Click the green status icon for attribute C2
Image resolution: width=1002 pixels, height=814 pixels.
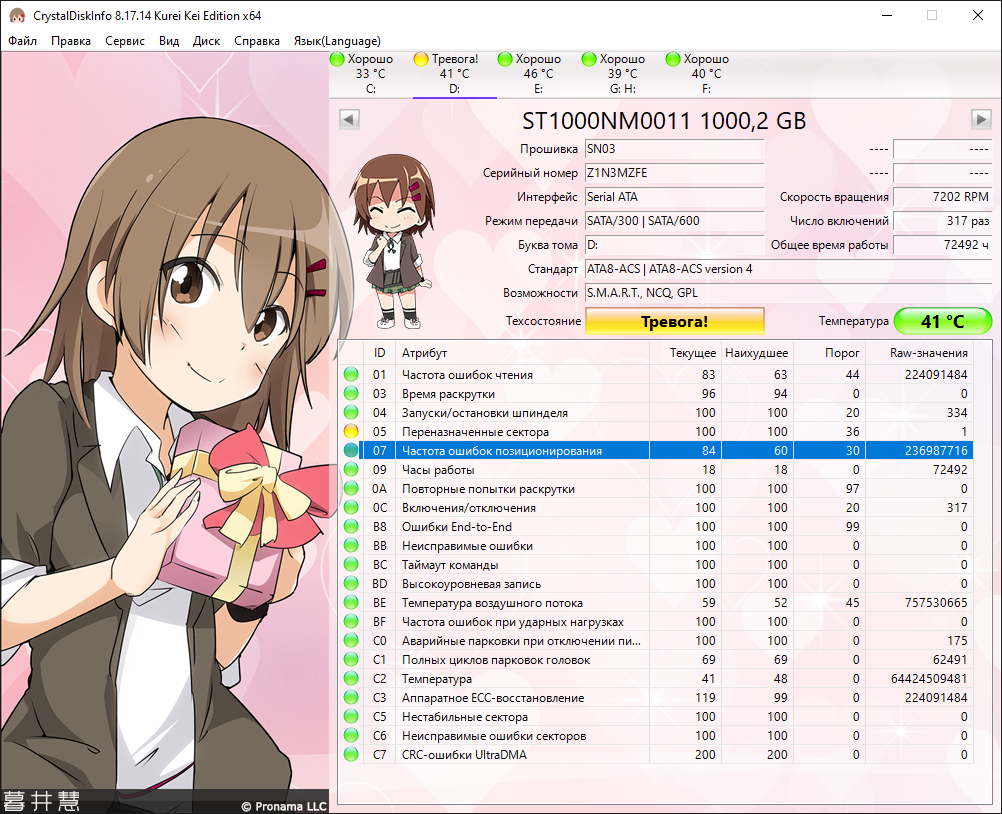point(351,679)
